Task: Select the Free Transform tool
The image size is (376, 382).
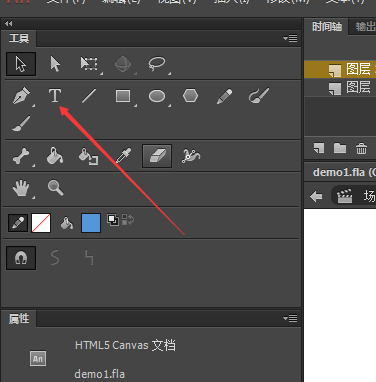Action: click(89, 64)
